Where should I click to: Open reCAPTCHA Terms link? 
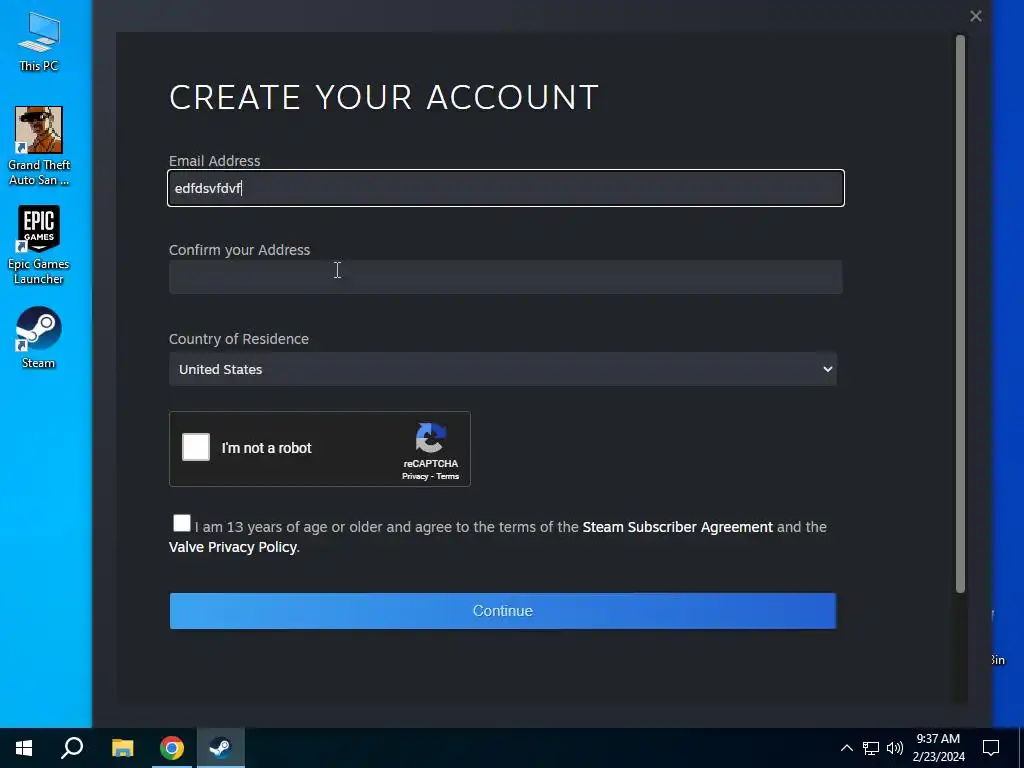447,477
